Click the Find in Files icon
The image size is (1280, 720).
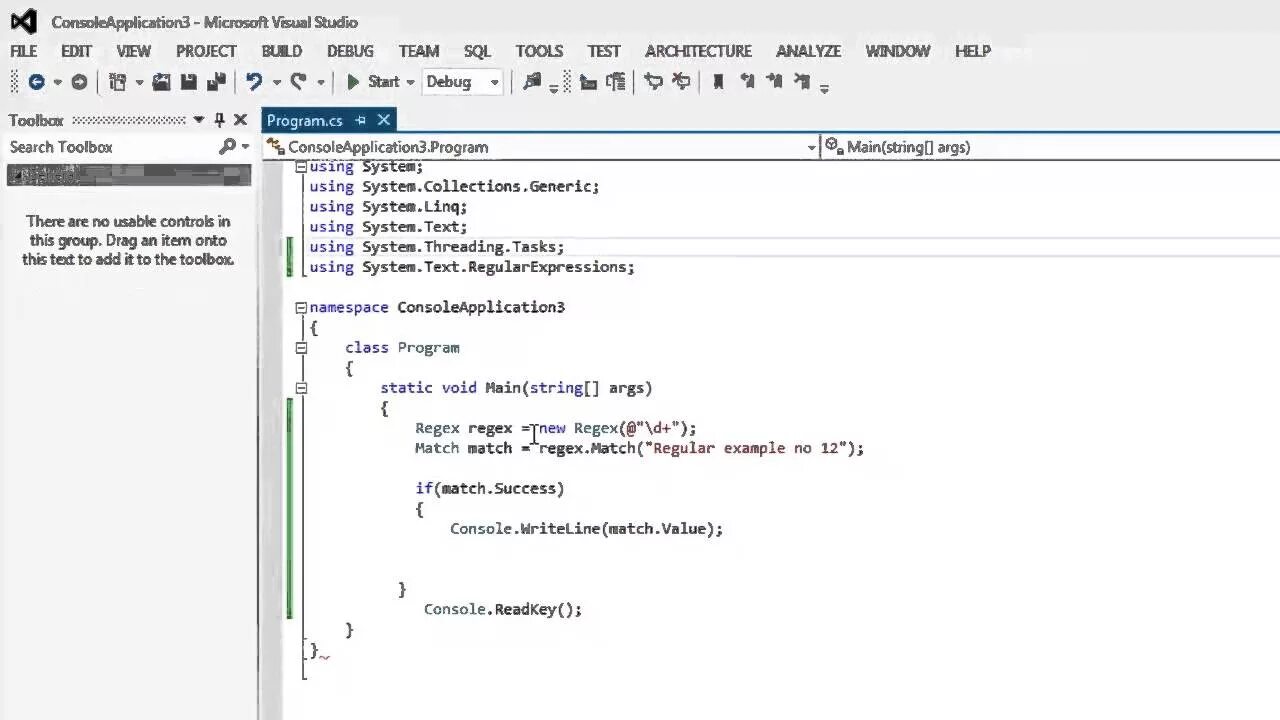[x=531, y=82]
